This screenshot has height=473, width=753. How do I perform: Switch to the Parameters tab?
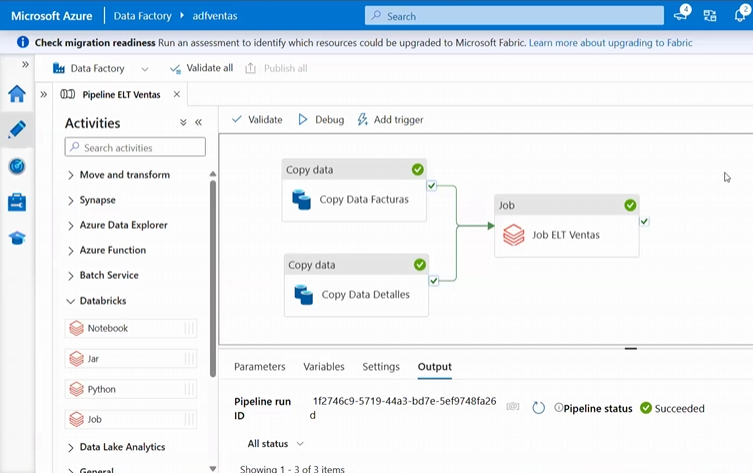[259, 367]
